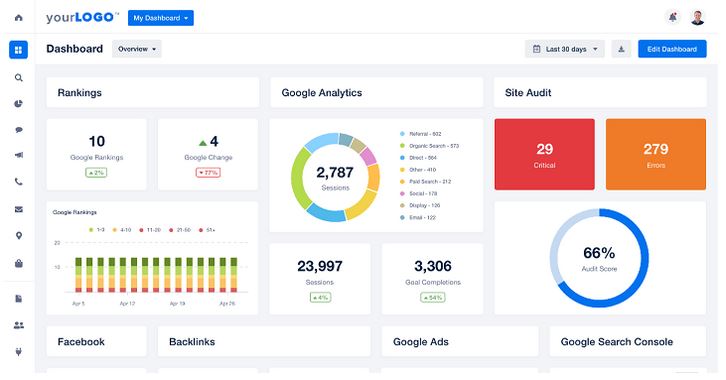Viewport: 726px width, 380px height.
Task: Click the yourLOGO brand logo
Action: point(82,18)
